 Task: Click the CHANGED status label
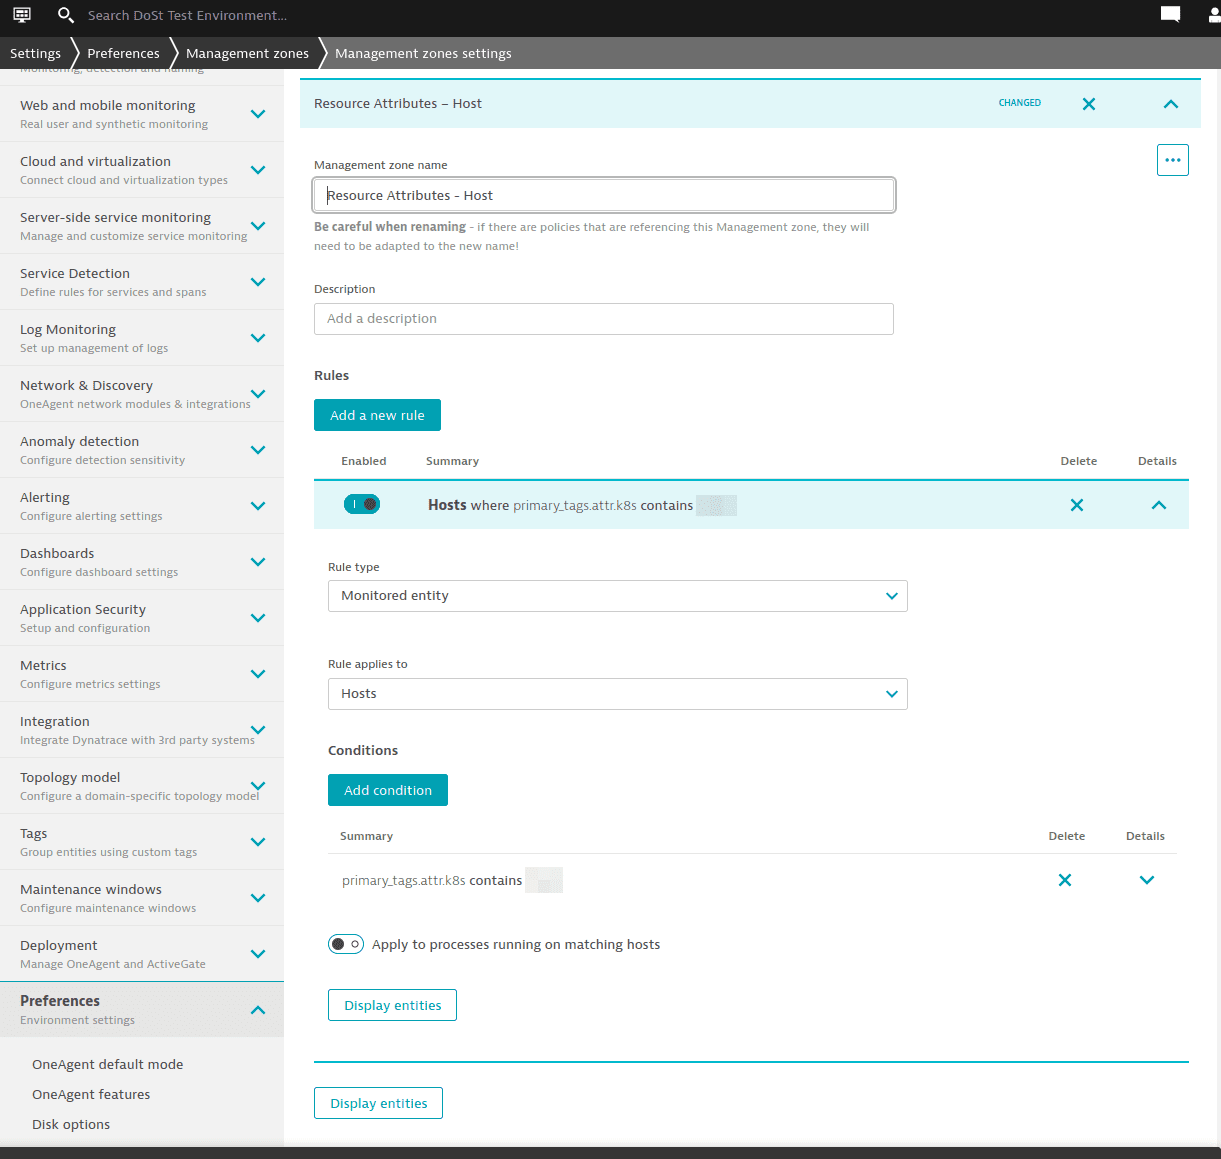(x=1020, y=103)
